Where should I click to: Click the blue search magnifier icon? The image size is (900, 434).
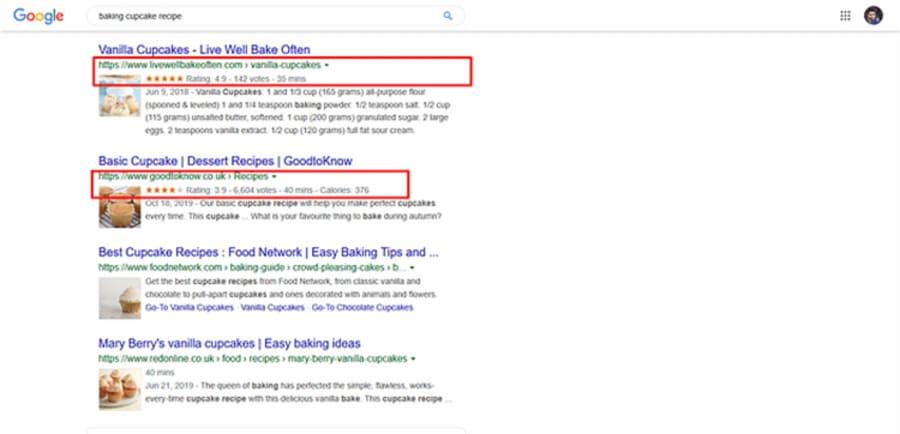pos(448,16)
